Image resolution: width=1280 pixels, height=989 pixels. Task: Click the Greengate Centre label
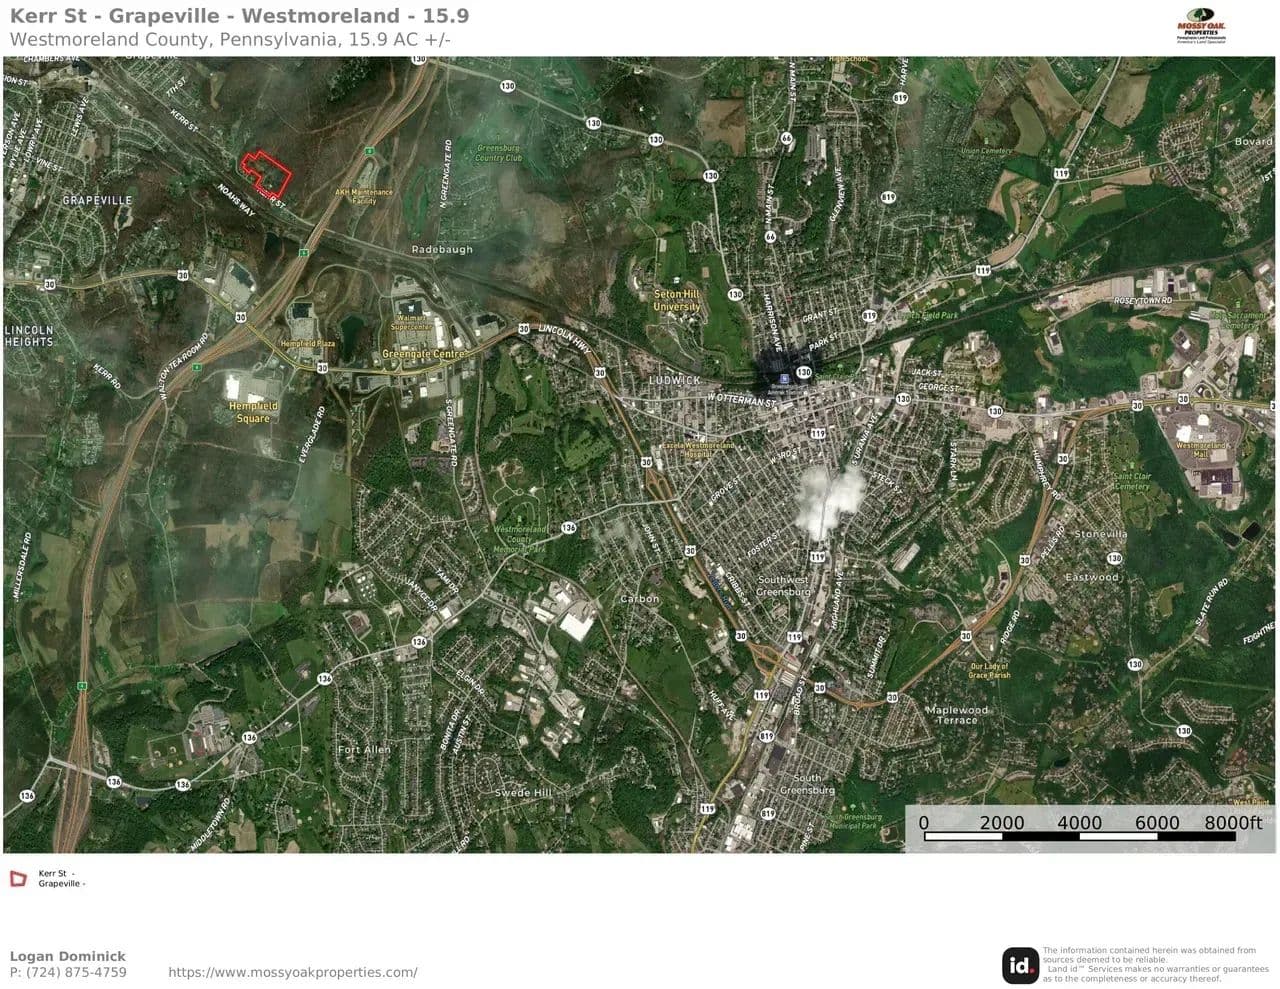click(425, 354)
